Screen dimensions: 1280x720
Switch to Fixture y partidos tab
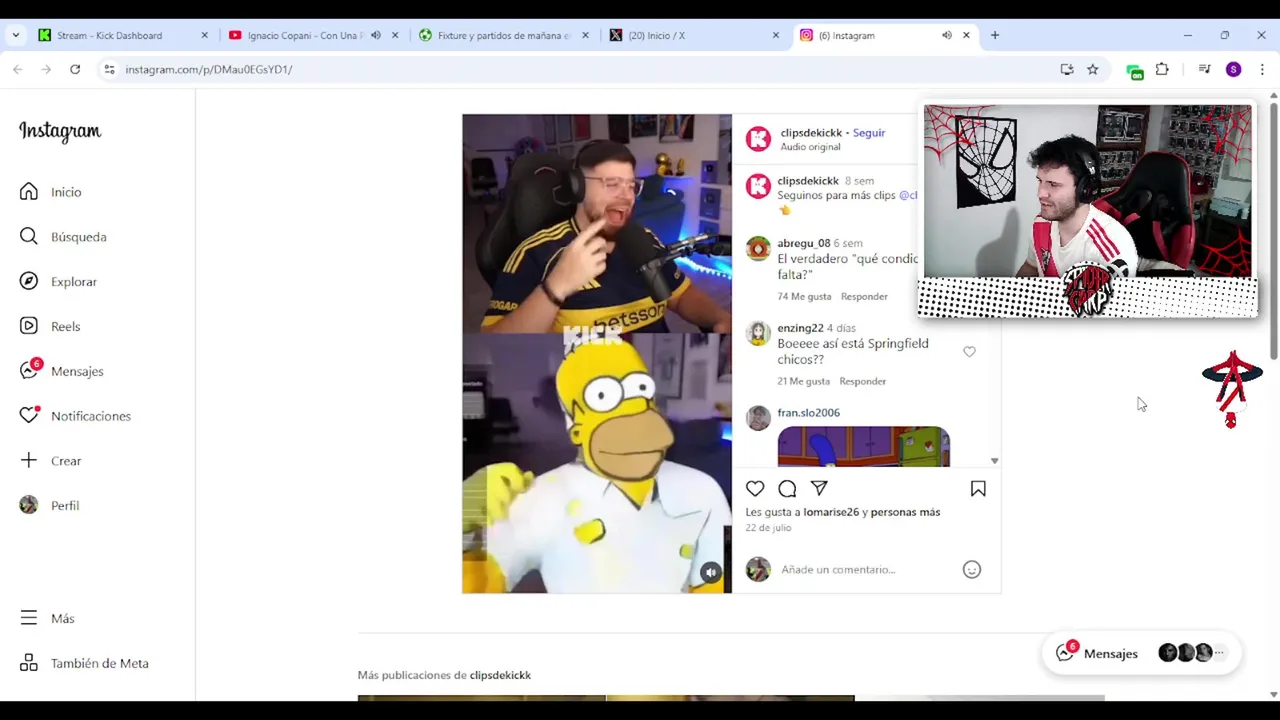[x=502, y=35]
